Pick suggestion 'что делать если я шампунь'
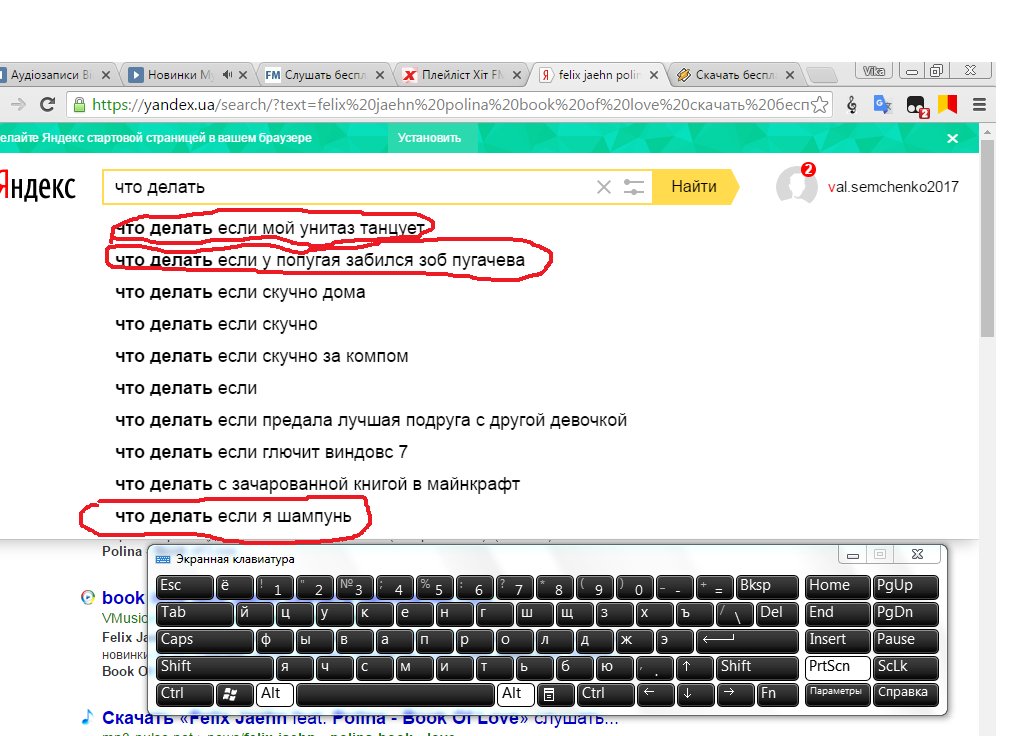This screenshot has height=736, width=1024. coord(233,516)
